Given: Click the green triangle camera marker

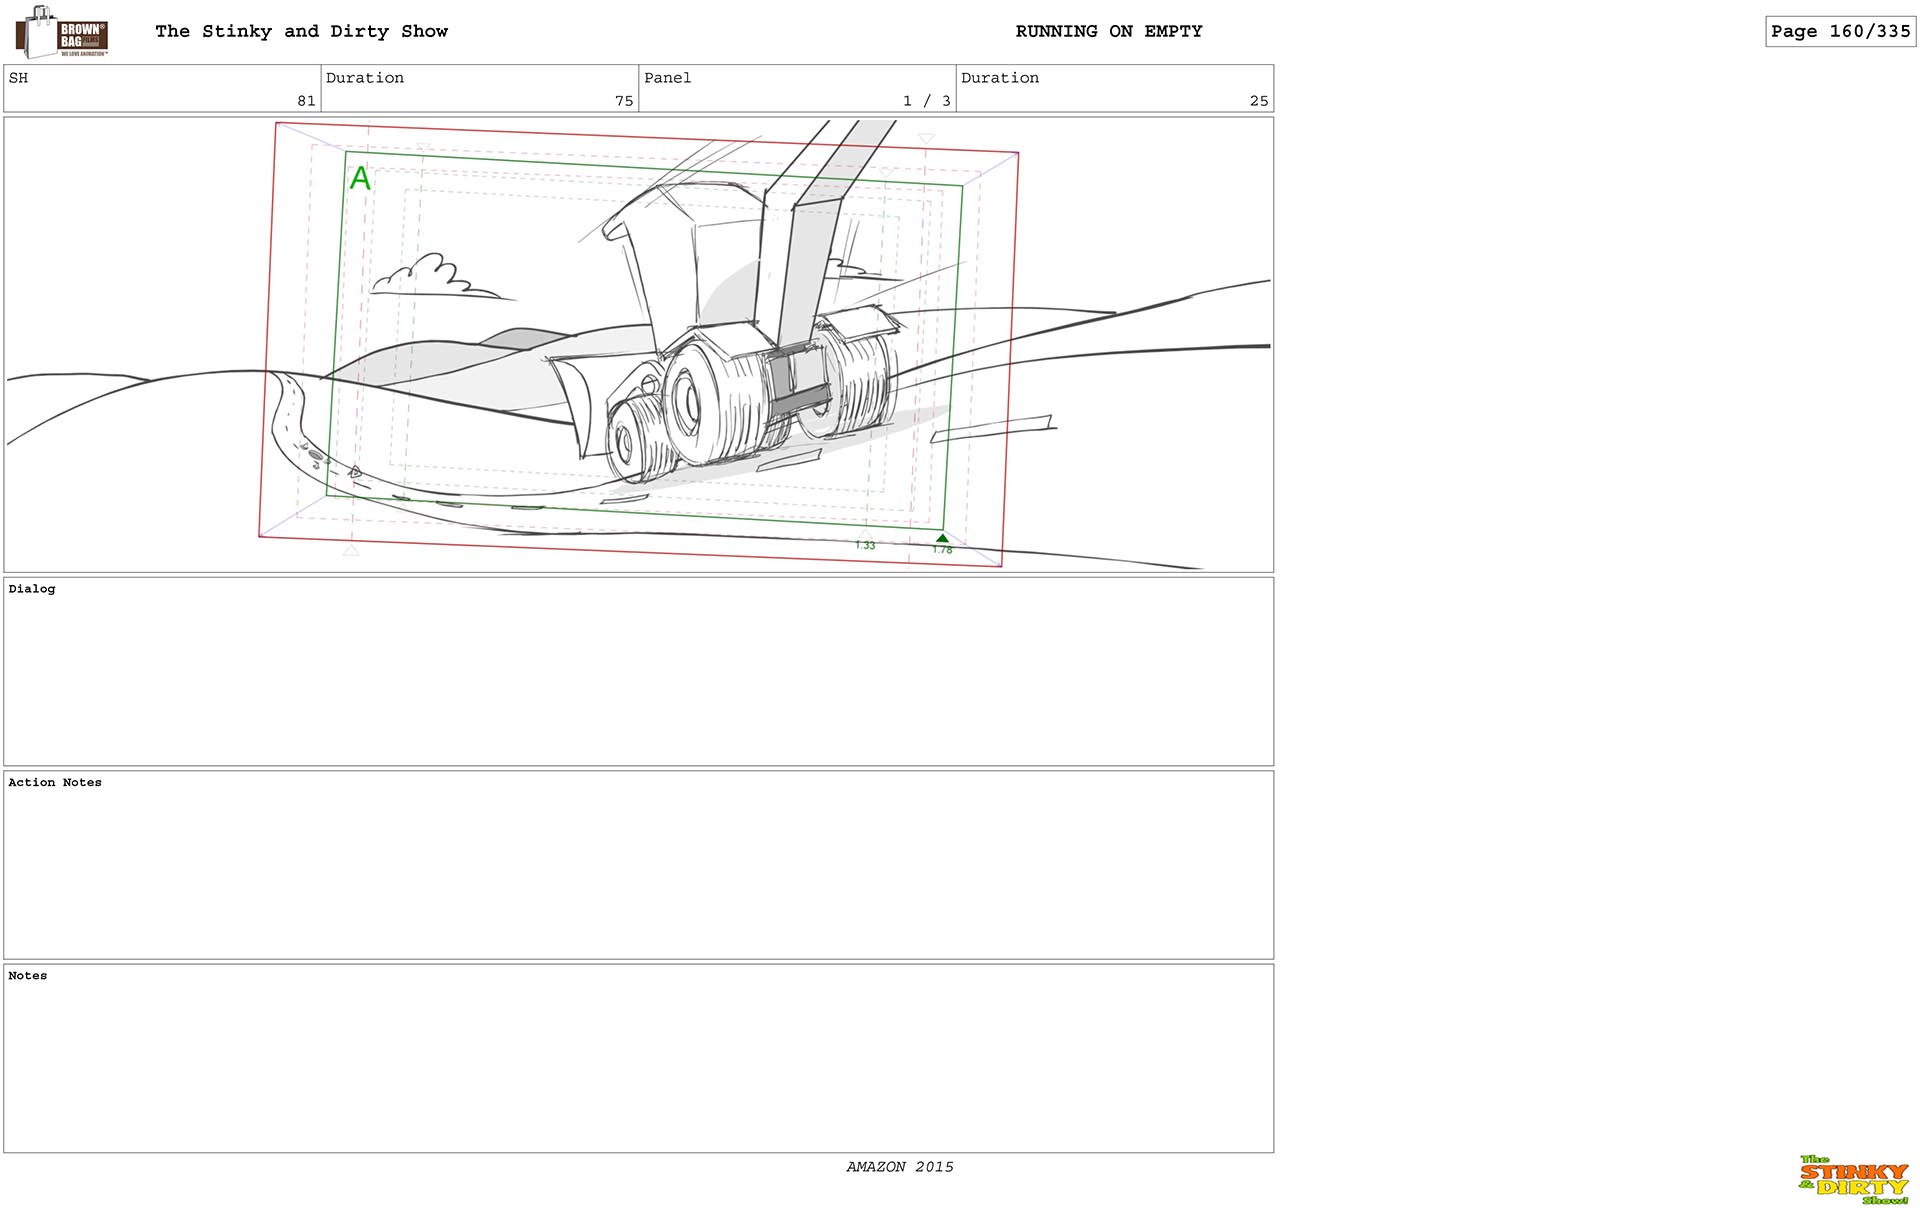Looking at the screenshot, I should 942,538.
